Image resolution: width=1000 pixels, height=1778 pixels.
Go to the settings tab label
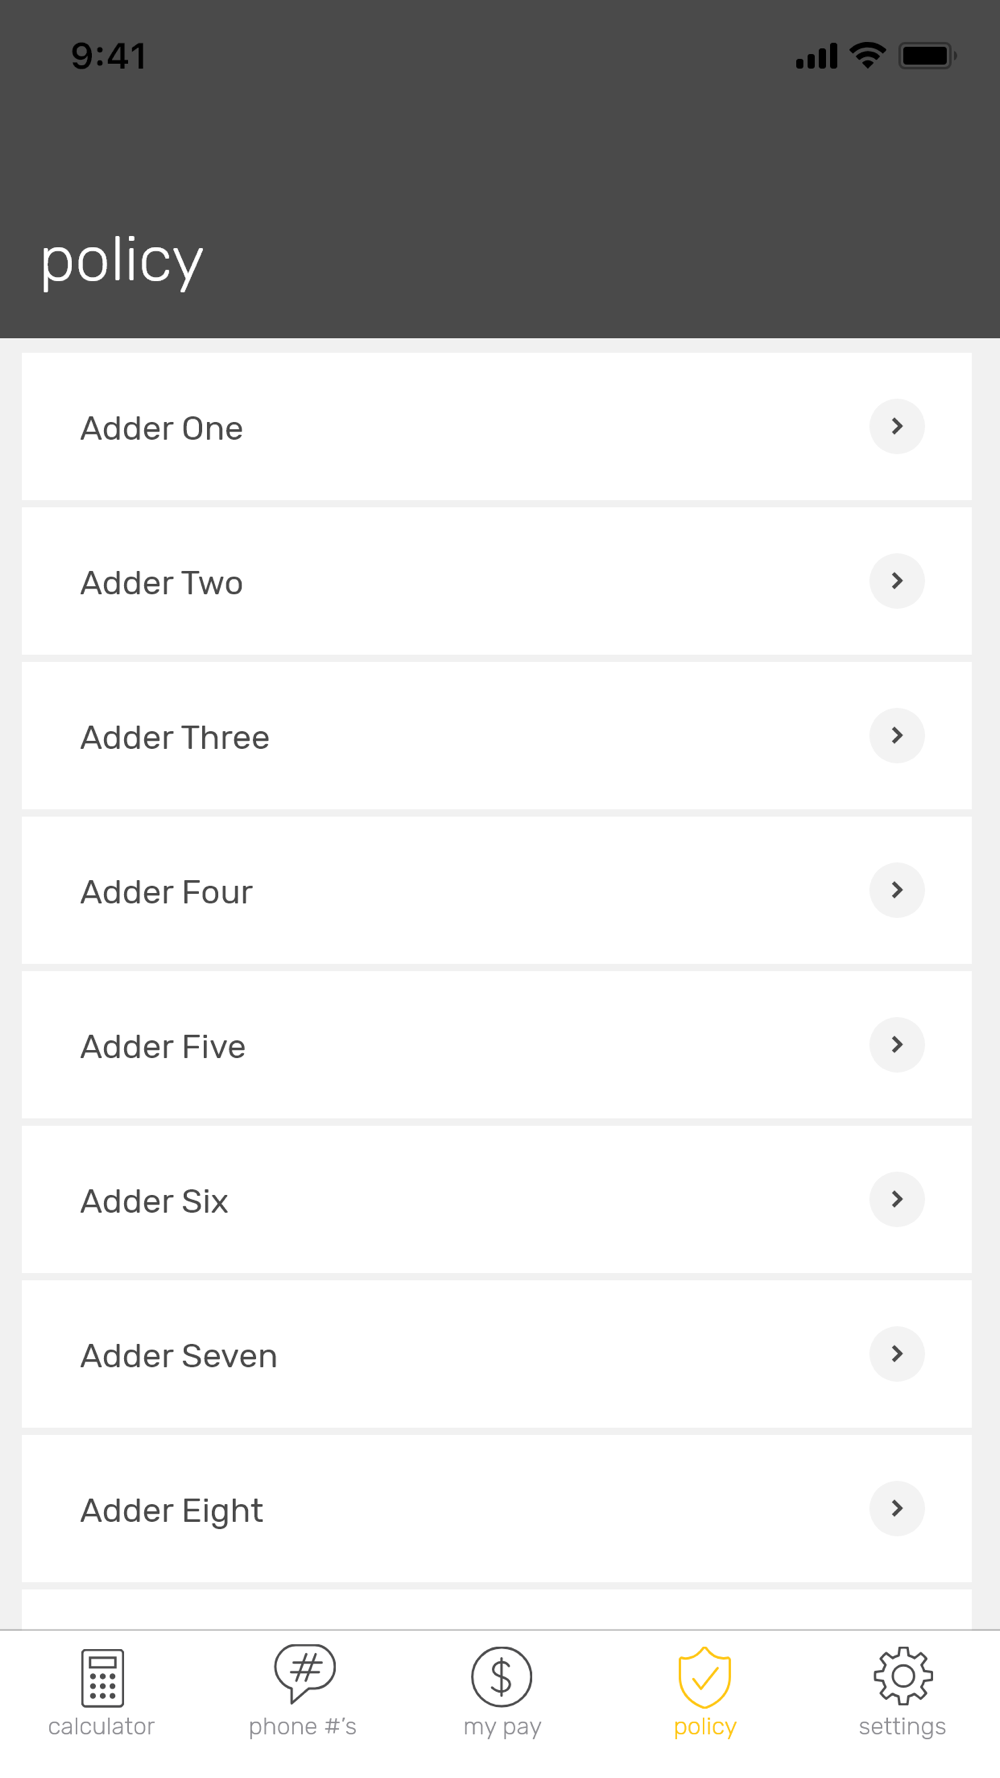pos(903,1727)
